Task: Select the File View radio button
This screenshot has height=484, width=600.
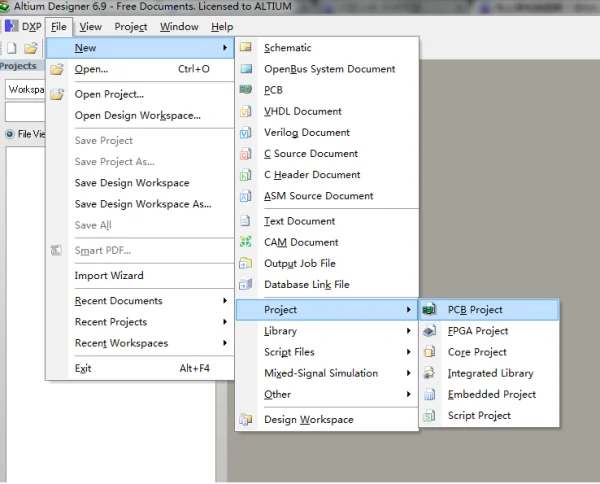Action: click(x=10, y=134)
